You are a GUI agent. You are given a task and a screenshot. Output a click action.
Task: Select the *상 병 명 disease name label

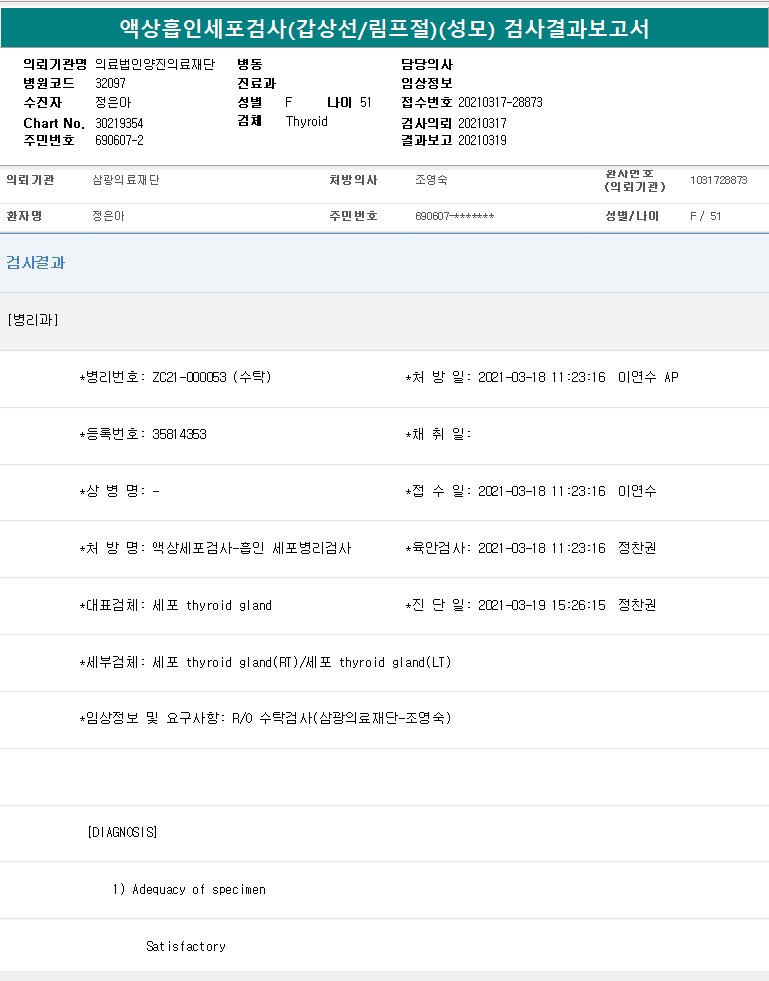click(x=112, y=491)
